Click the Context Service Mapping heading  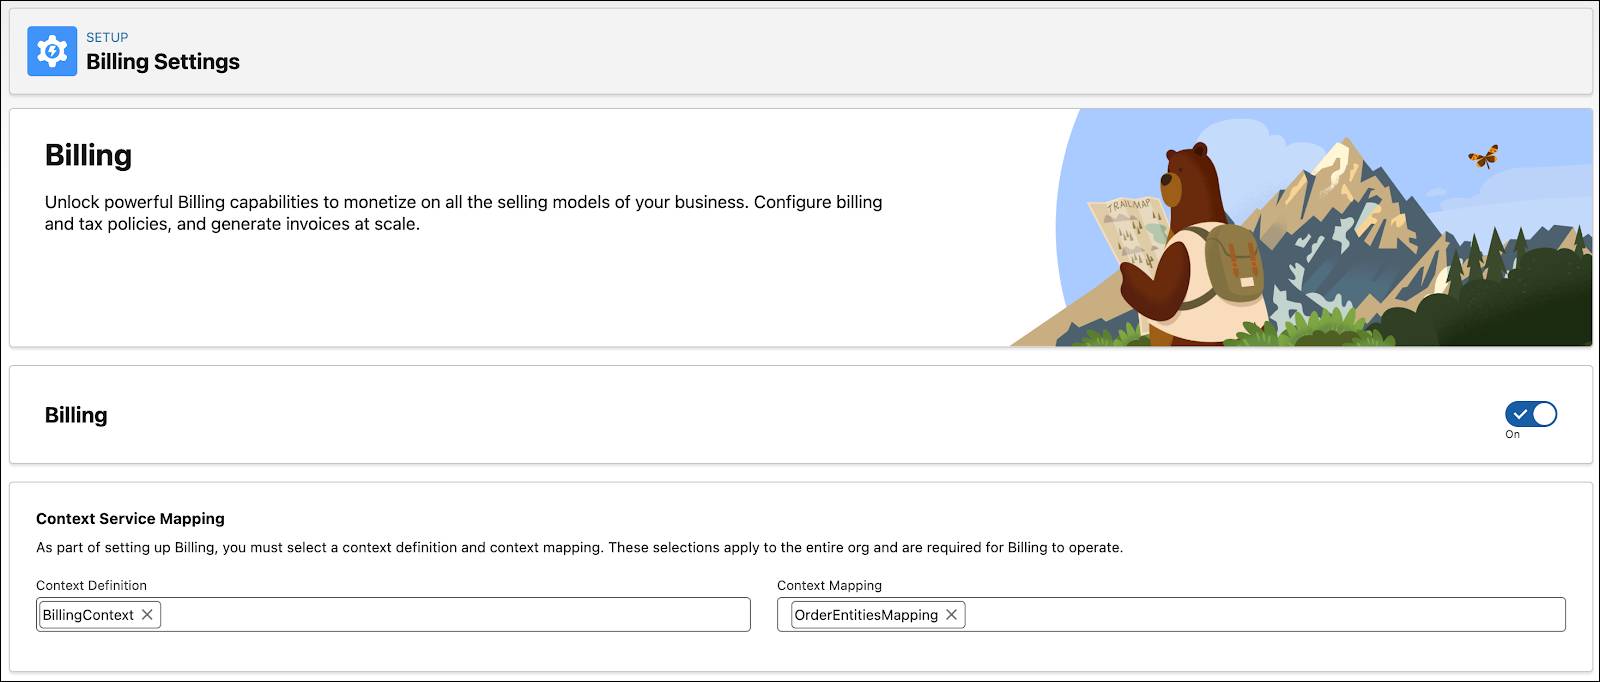[130, 519]
